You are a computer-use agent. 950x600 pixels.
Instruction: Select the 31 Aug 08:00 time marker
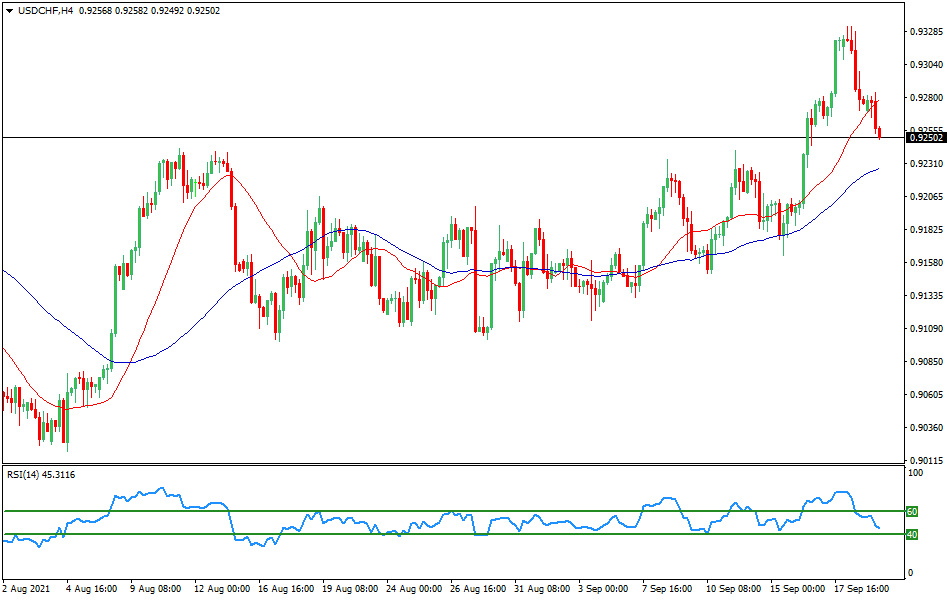tap(542, 589)
